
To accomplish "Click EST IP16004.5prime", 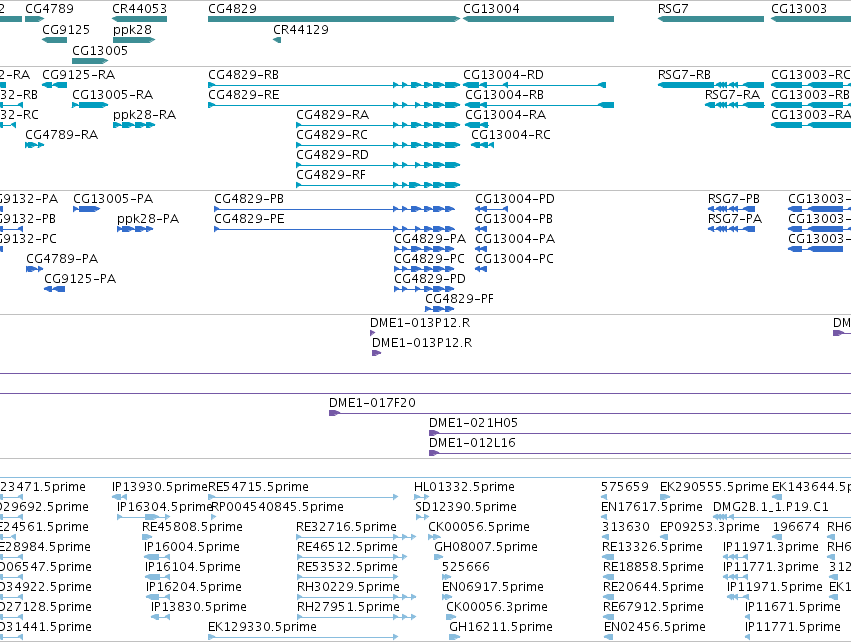I will point(192,548).
